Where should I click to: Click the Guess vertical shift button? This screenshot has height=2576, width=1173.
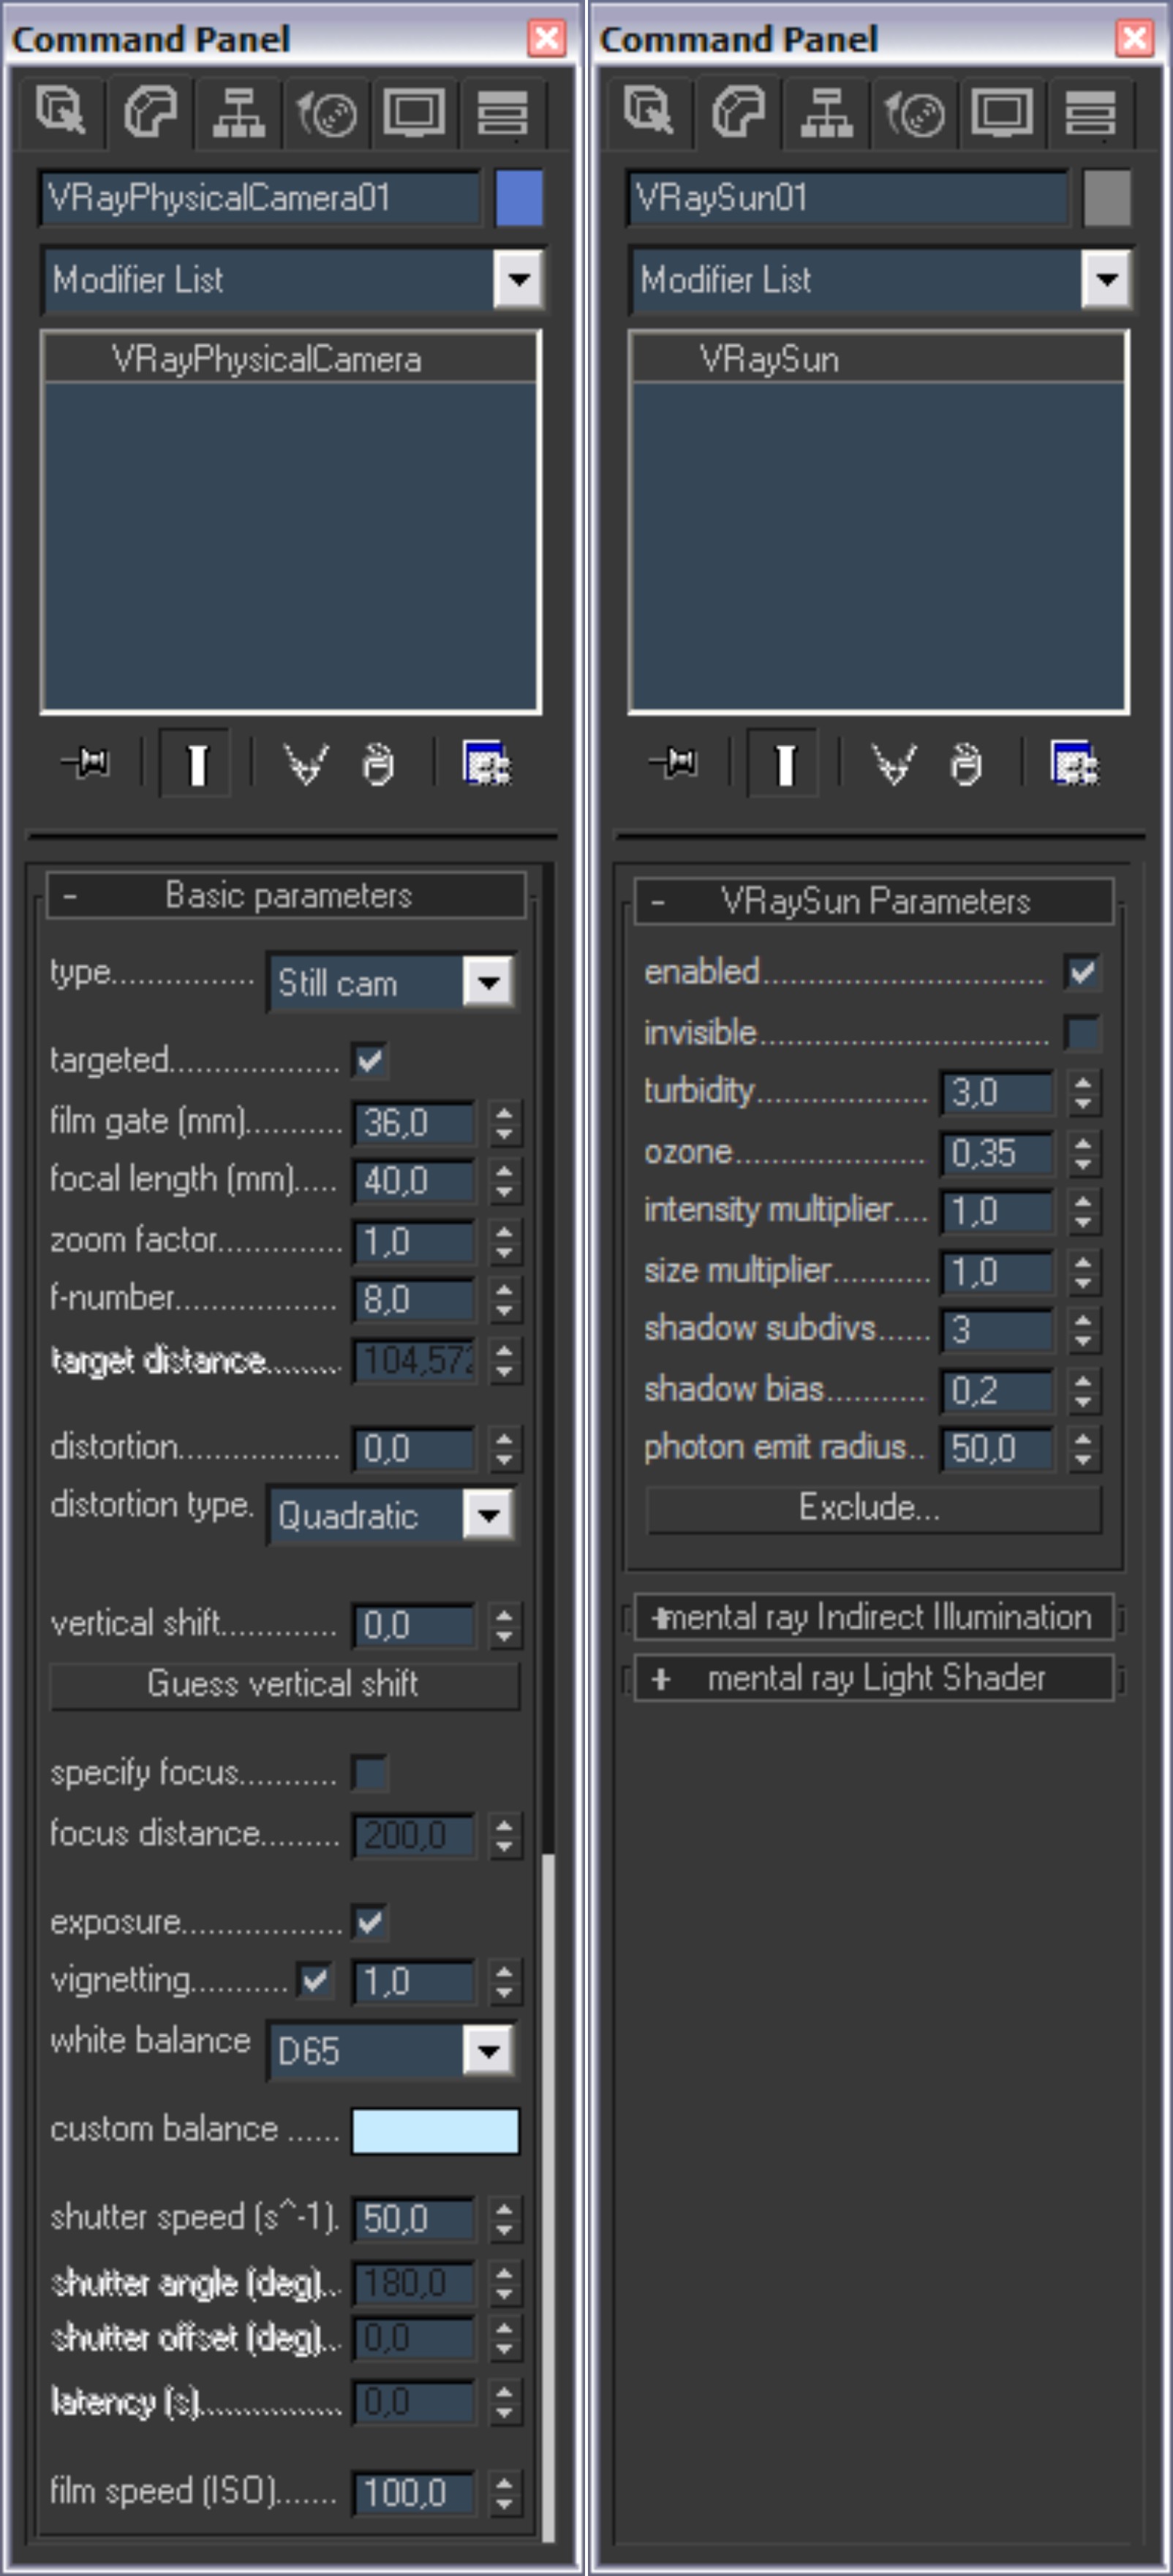coord(284,1684)
